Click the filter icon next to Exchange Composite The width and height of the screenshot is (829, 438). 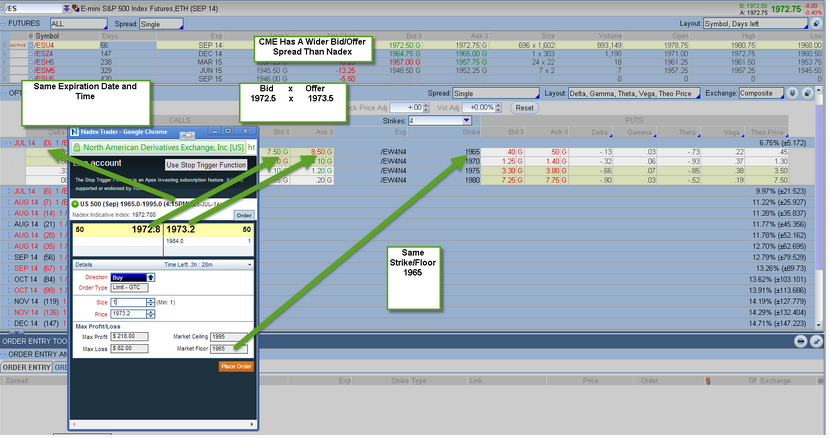click(792, 94)
